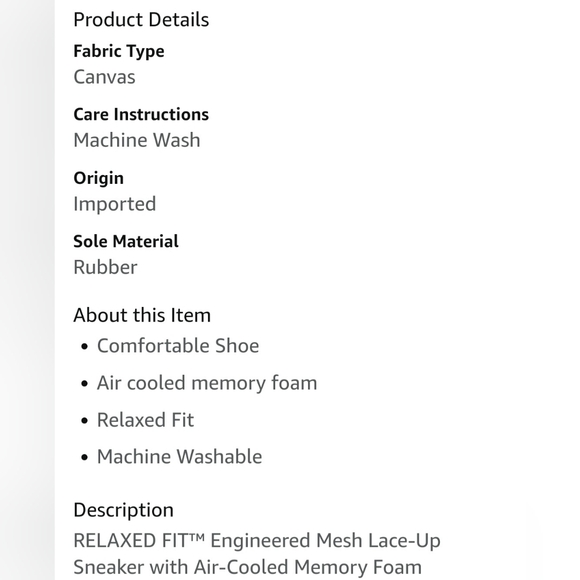Click the Canvas fabric value
Image resolution: width=580 pixels, height=580 pixels.
point(104,77)
